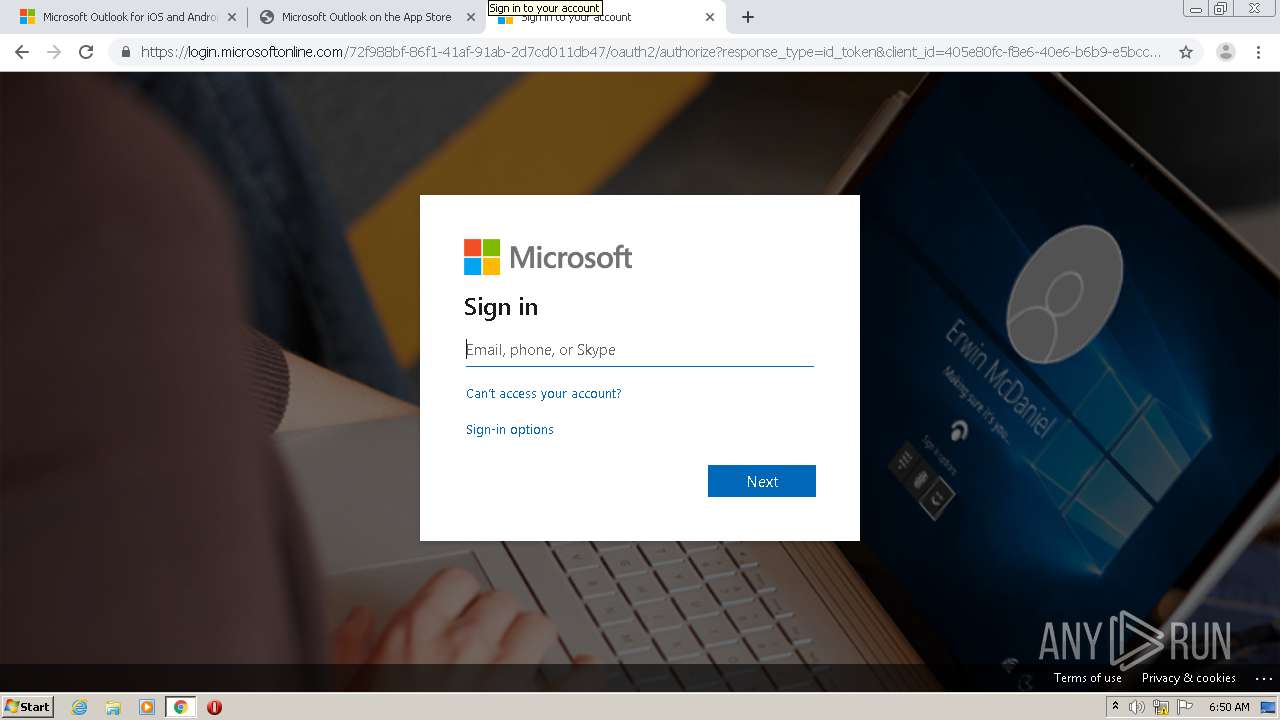
Task: Open the Chrome profile avatar
Action: (1226, 52)
